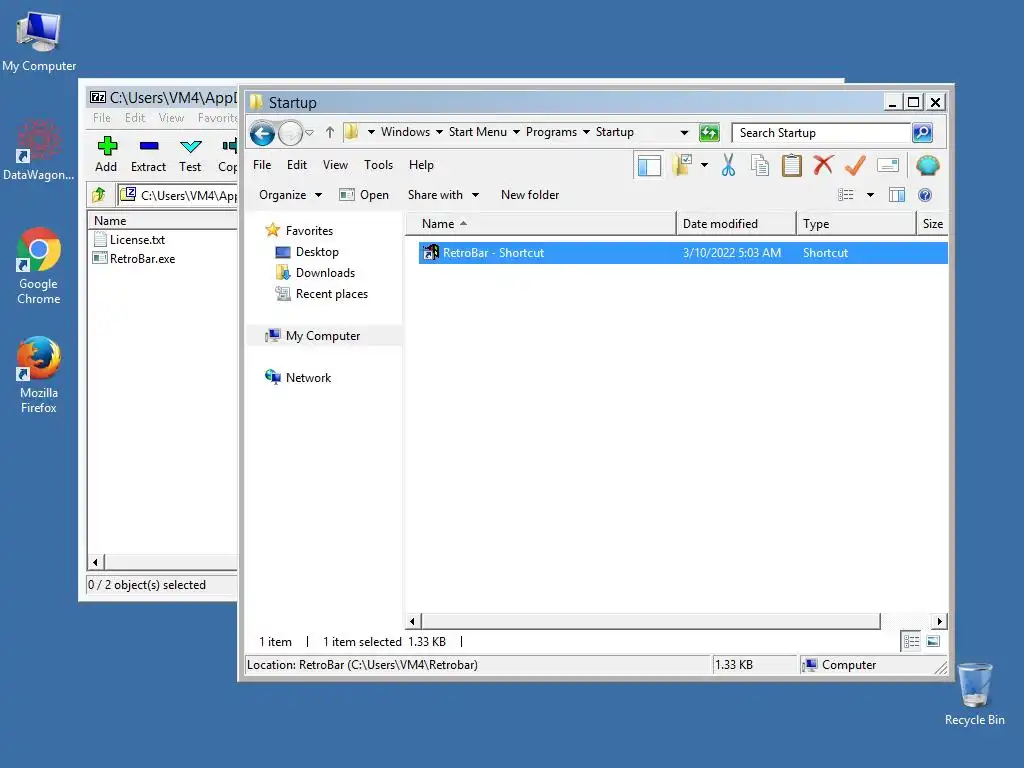Click the Paste clipboard icon
1024x768 pixels.
coord(792,165)
